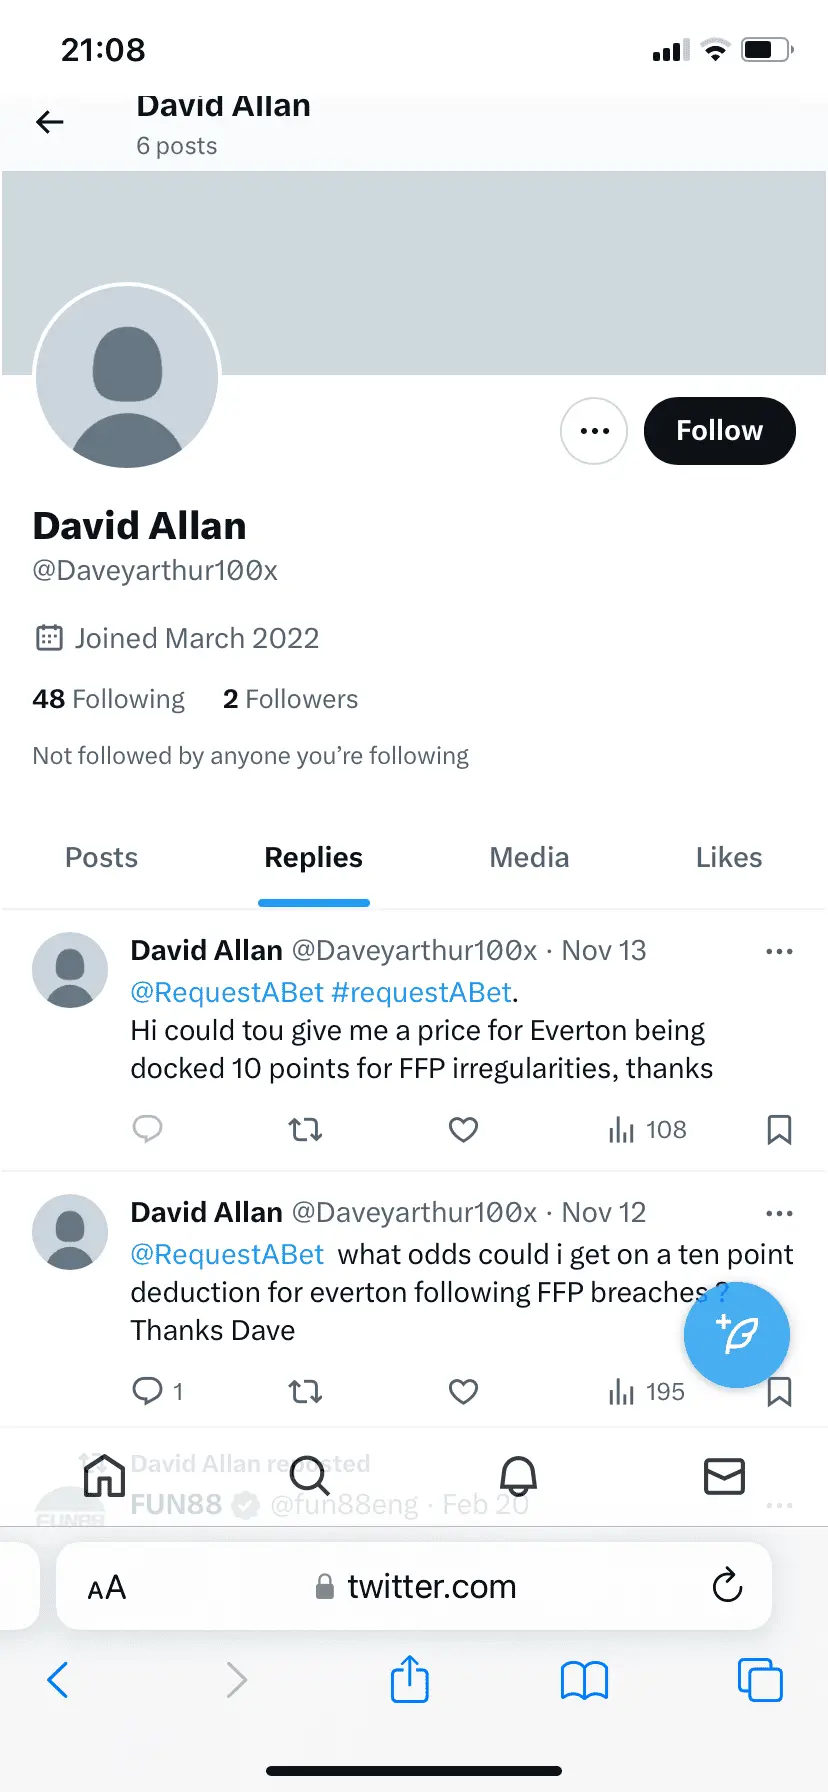Open the Safari share sheet icon
The width and height of the screenshot is (828, 1792).
409,1679
